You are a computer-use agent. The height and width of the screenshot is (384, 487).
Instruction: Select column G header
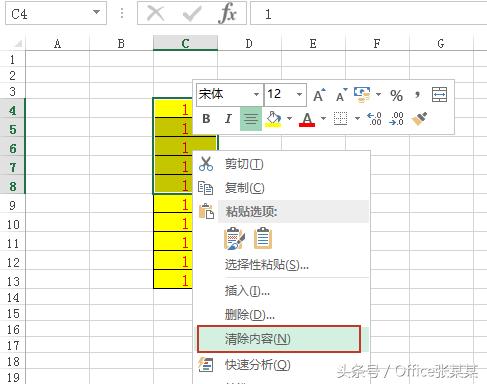[x=441, y=43]
